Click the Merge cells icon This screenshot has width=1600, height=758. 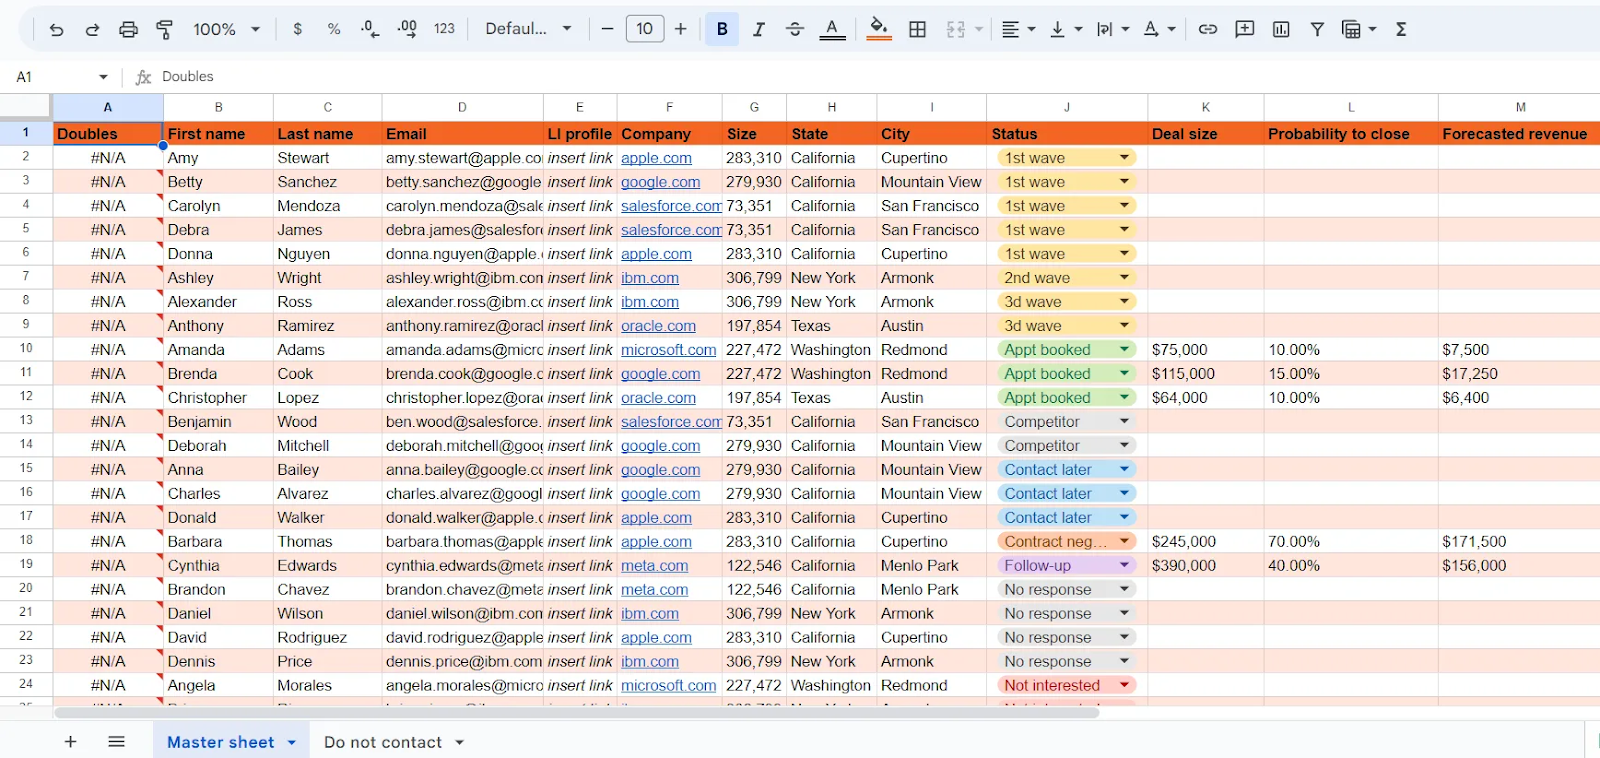(x=956, y=29)
